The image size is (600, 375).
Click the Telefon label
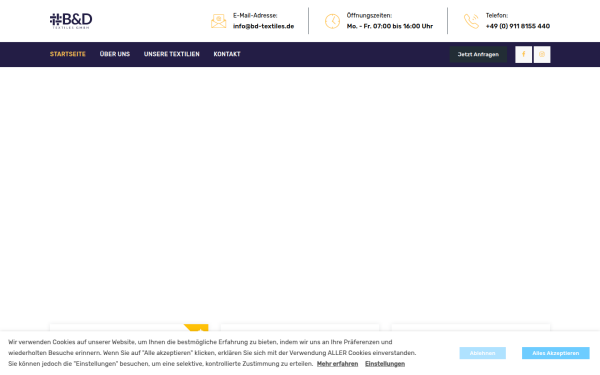pos(497,16)
